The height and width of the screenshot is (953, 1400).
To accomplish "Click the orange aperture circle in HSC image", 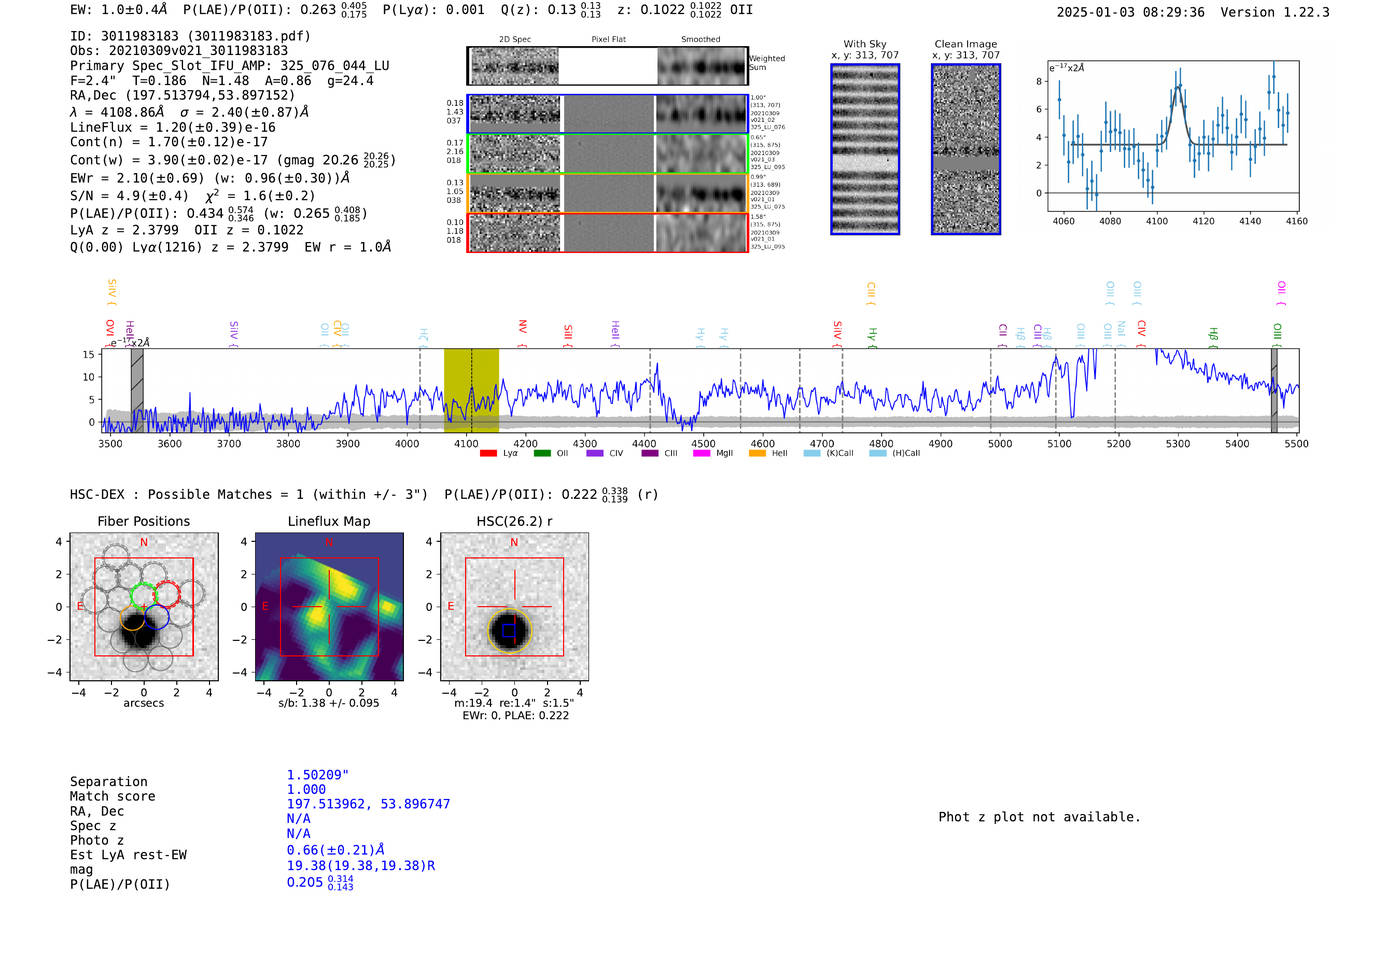I will 510,631.
